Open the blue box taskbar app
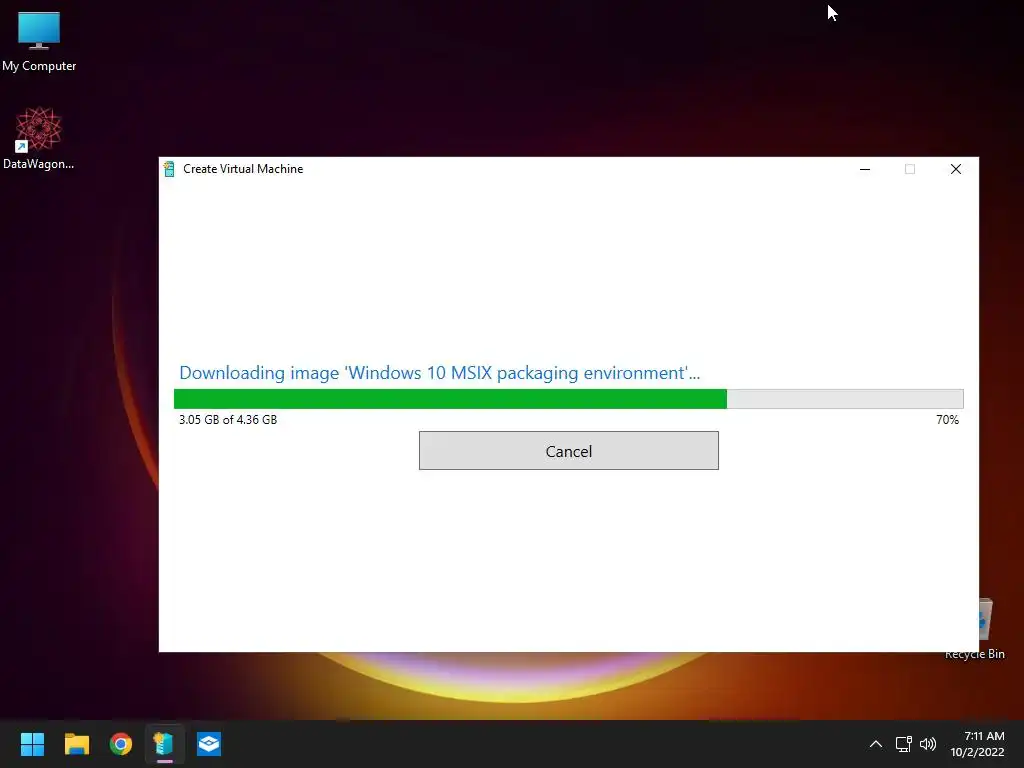 209,744
